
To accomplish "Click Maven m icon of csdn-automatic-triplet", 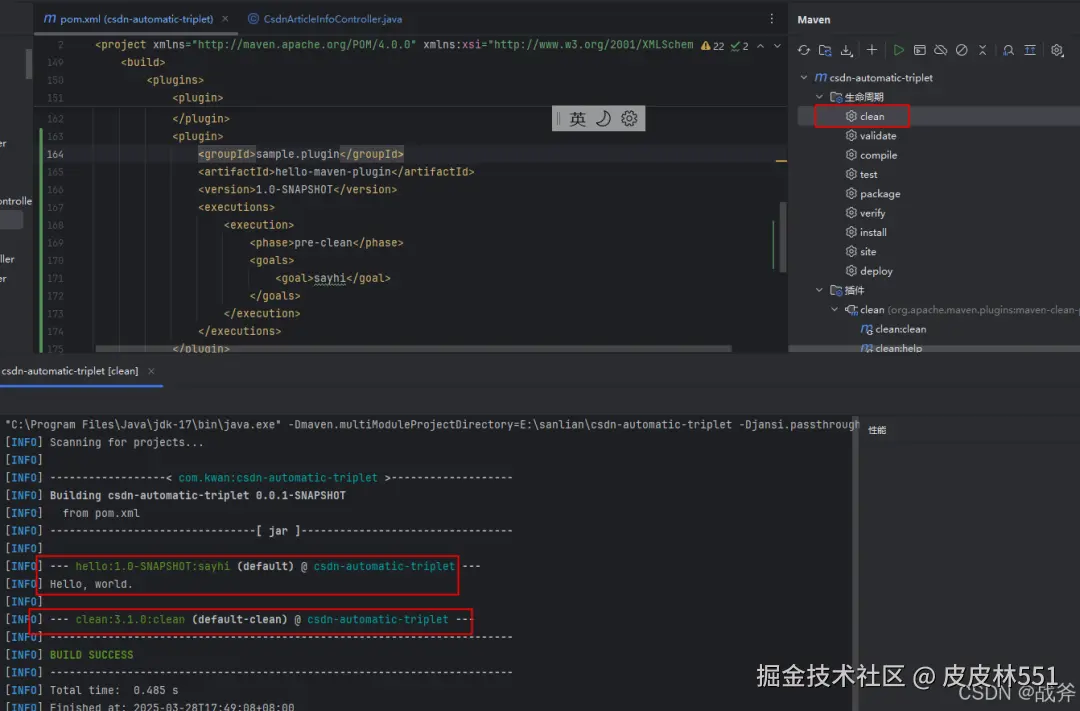I will coord(820,78).
